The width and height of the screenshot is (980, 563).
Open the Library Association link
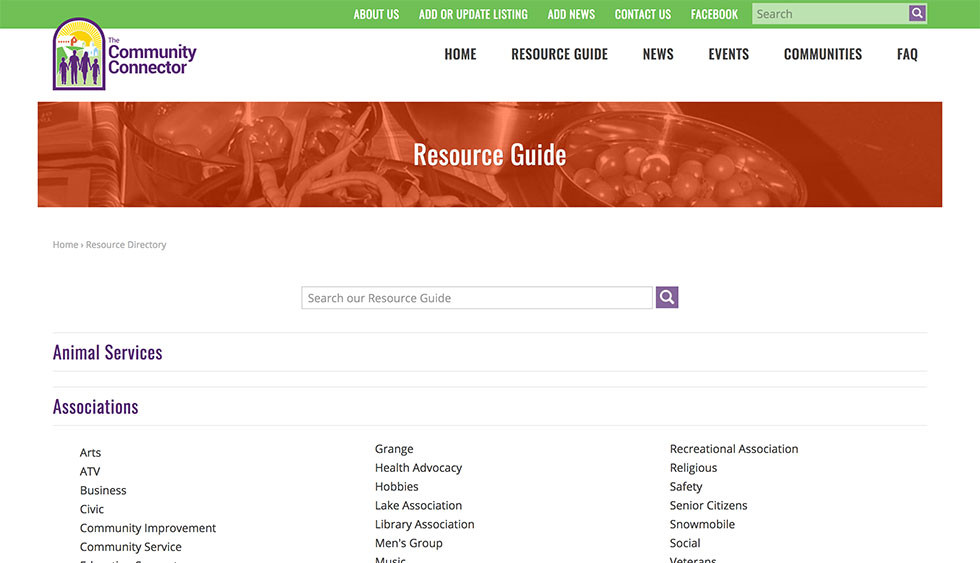[x=424, y=524]
